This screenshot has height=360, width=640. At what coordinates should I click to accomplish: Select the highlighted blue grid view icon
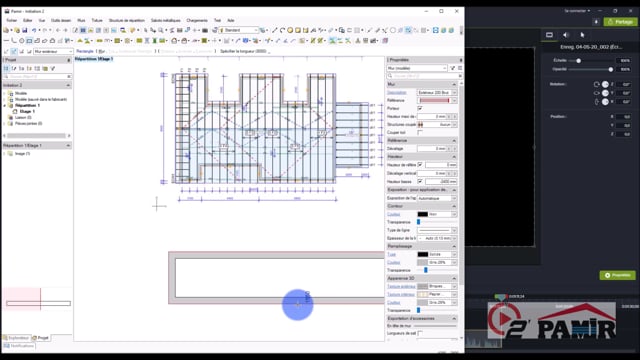pos(83,30)
